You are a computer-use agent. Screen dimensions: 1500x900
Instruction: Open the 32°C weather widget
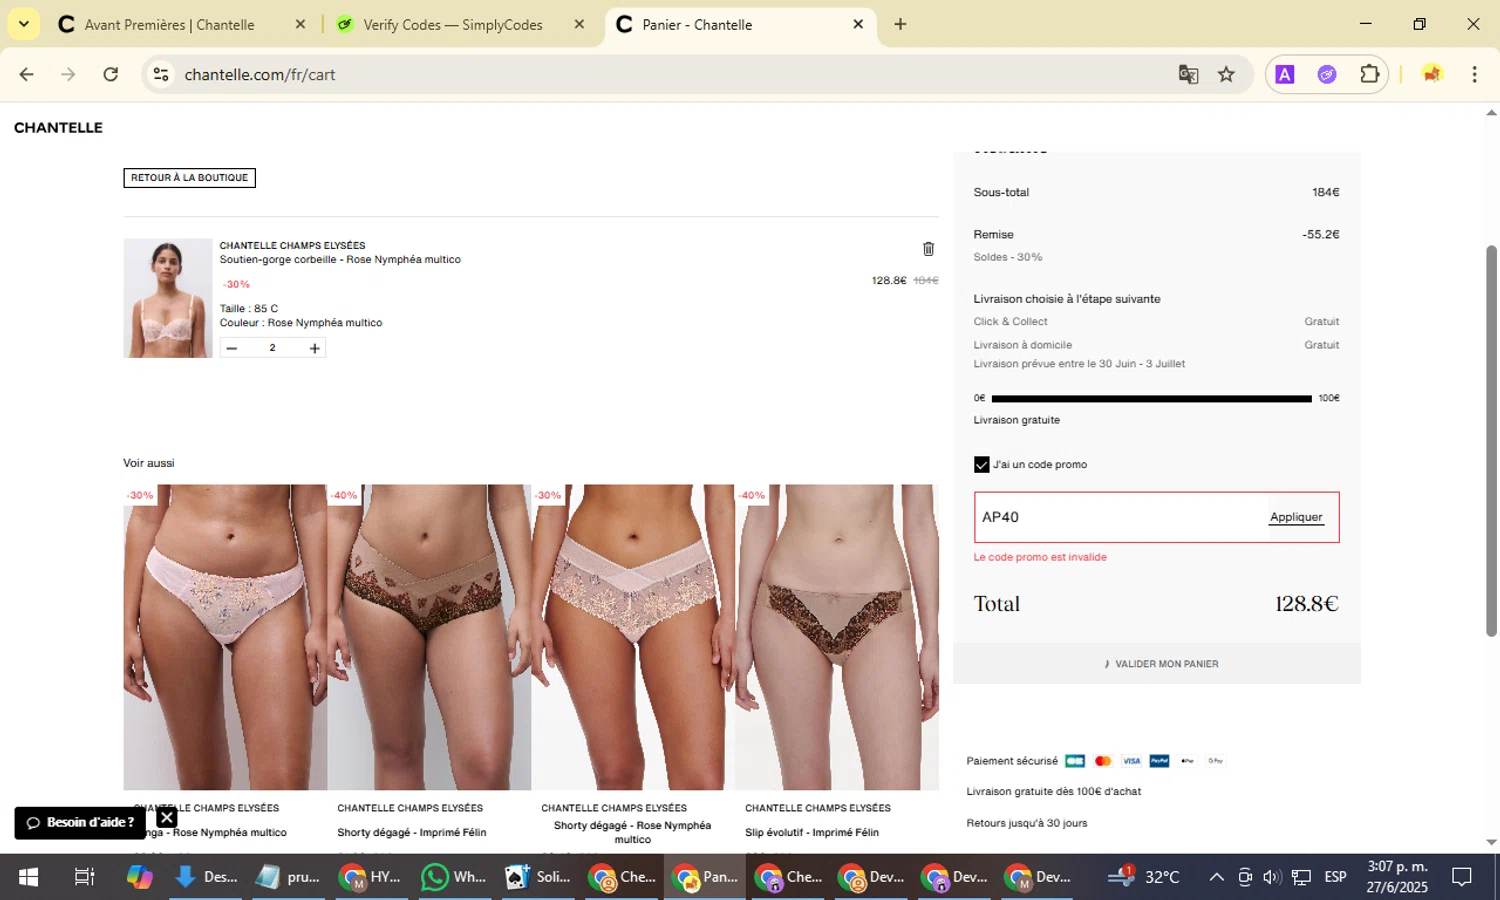(1144, 877)
